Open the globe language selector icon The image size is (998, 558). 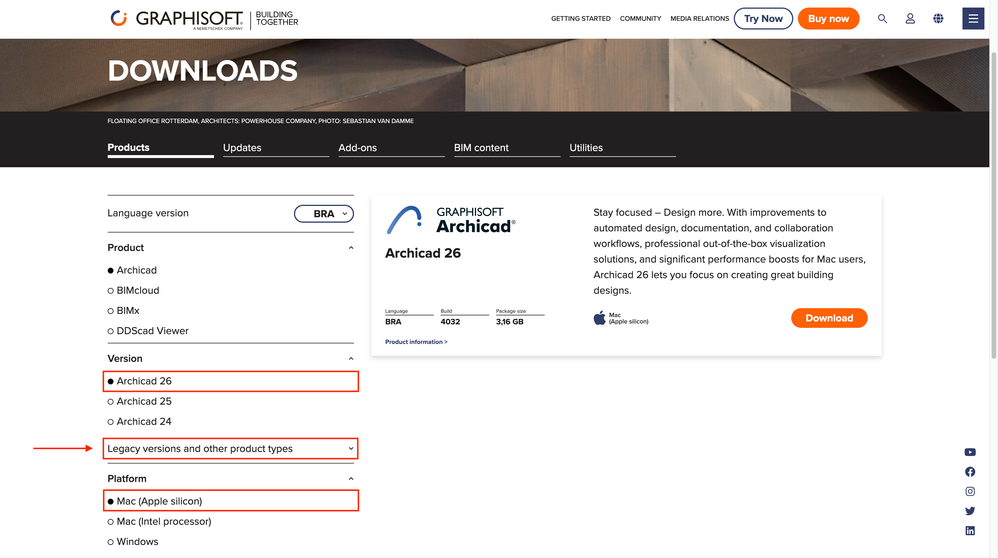pyautogui.click(x=938, y=18)
